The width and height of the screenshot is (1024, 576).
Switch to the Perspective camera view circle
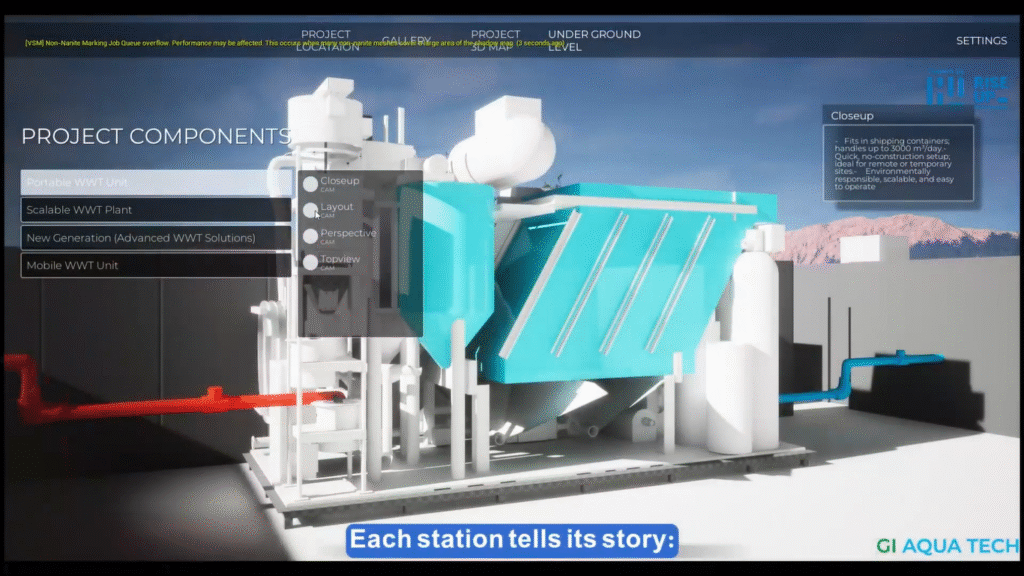(x=311, y=236)
